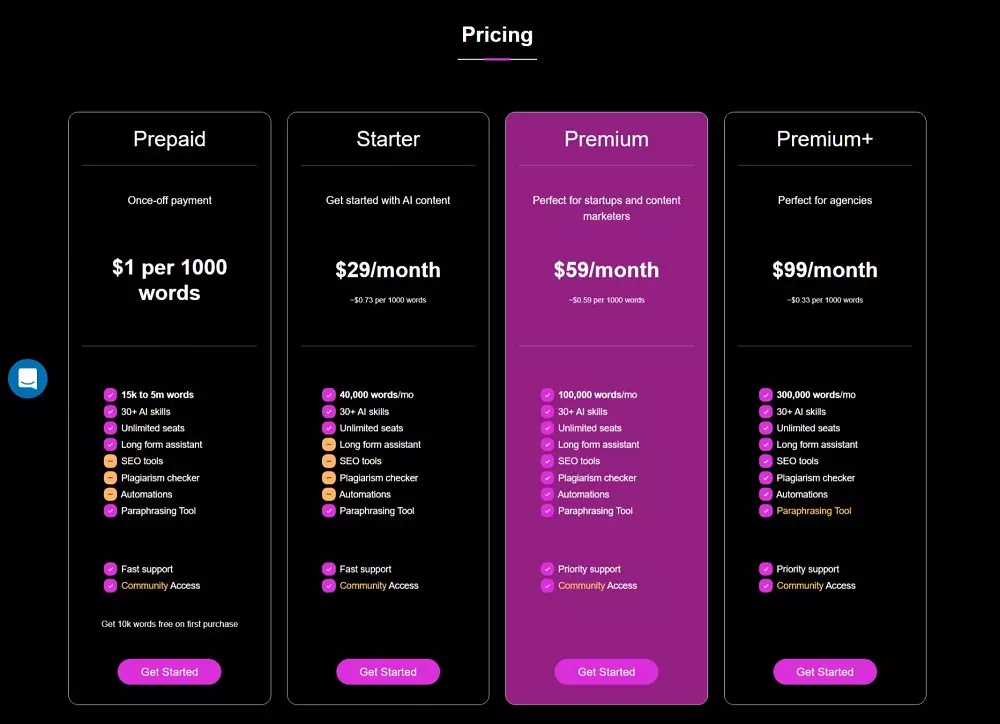Open the blue chat support widget
The height and width of the screenshot is (724, 1000).
27,378
